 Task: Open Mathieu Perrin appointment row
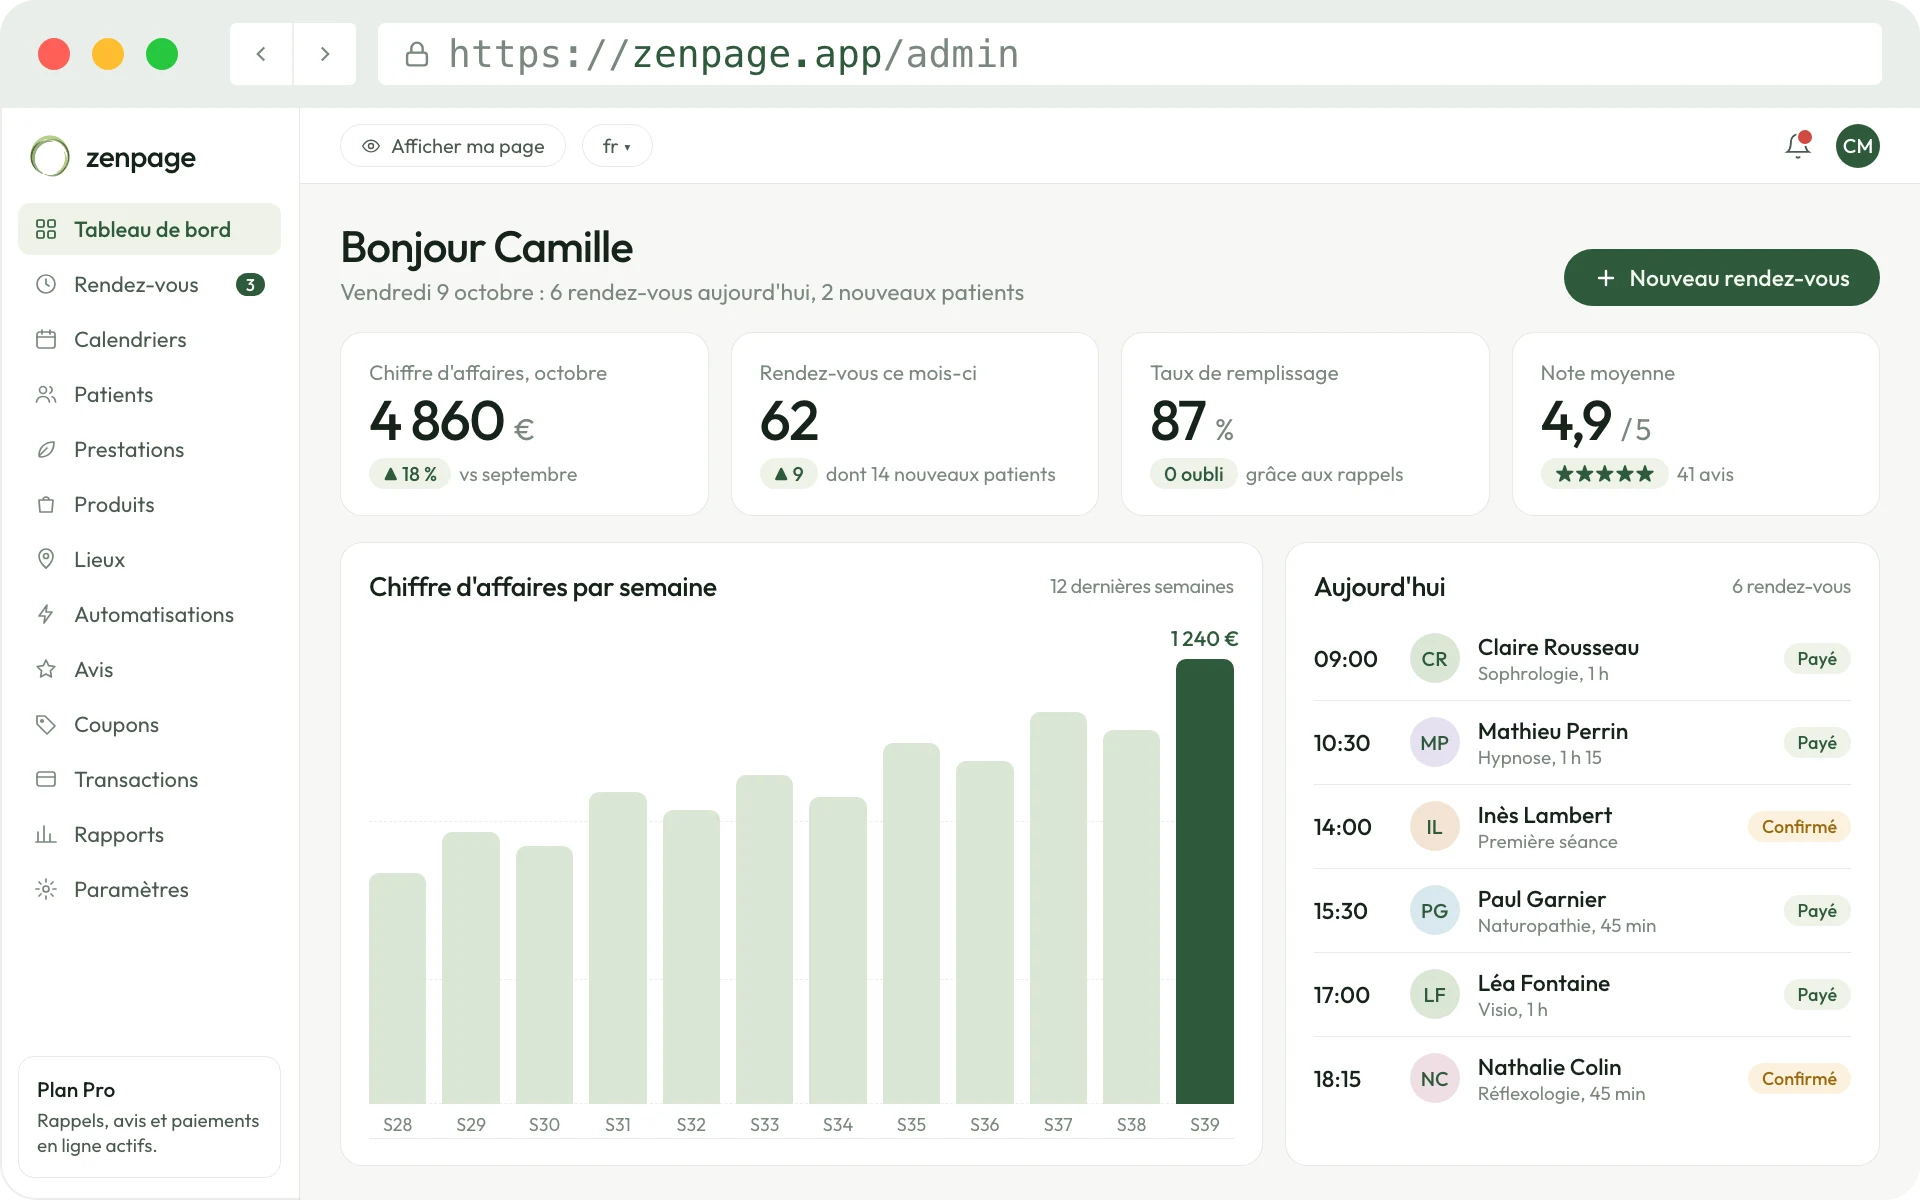pyautogui.click(x=1582, y=743)
